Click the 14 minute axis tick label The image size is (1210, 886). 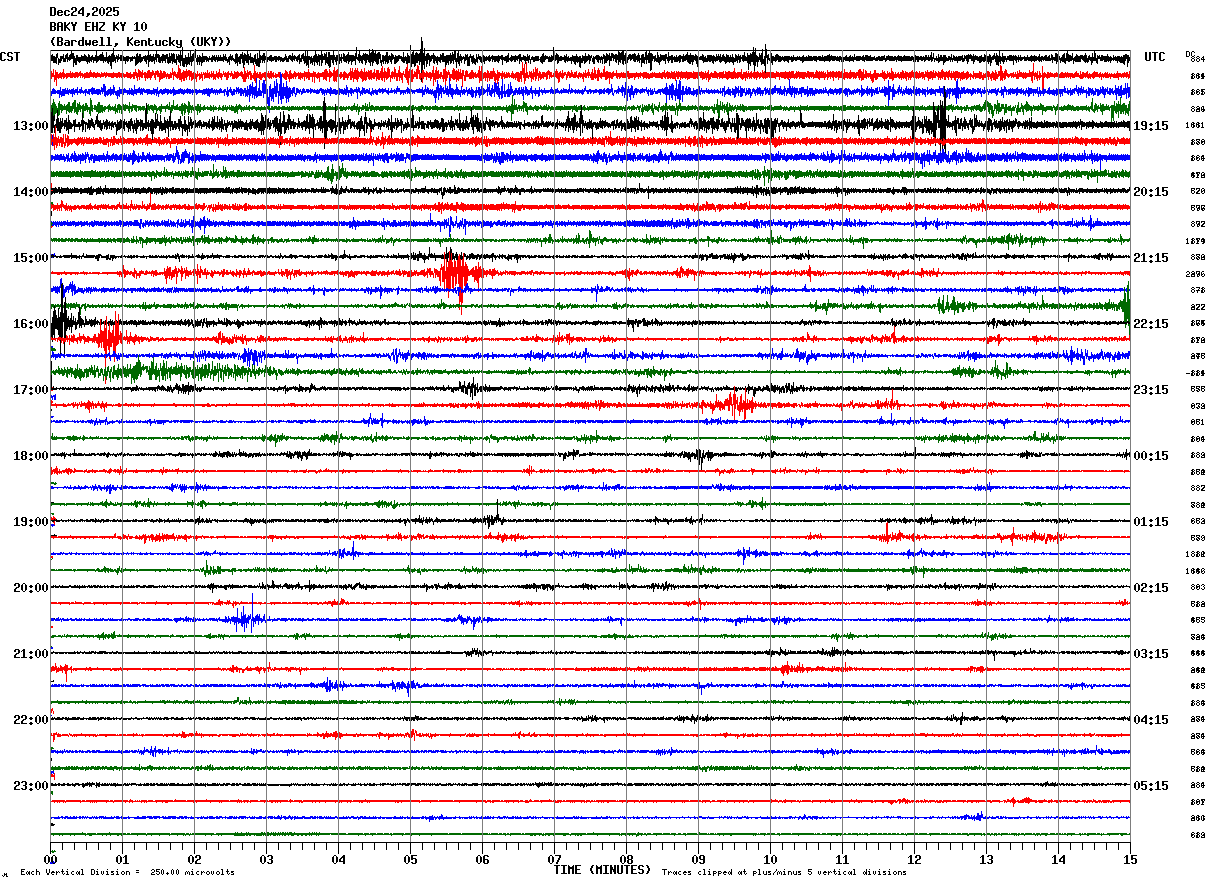click(1058, 859)
